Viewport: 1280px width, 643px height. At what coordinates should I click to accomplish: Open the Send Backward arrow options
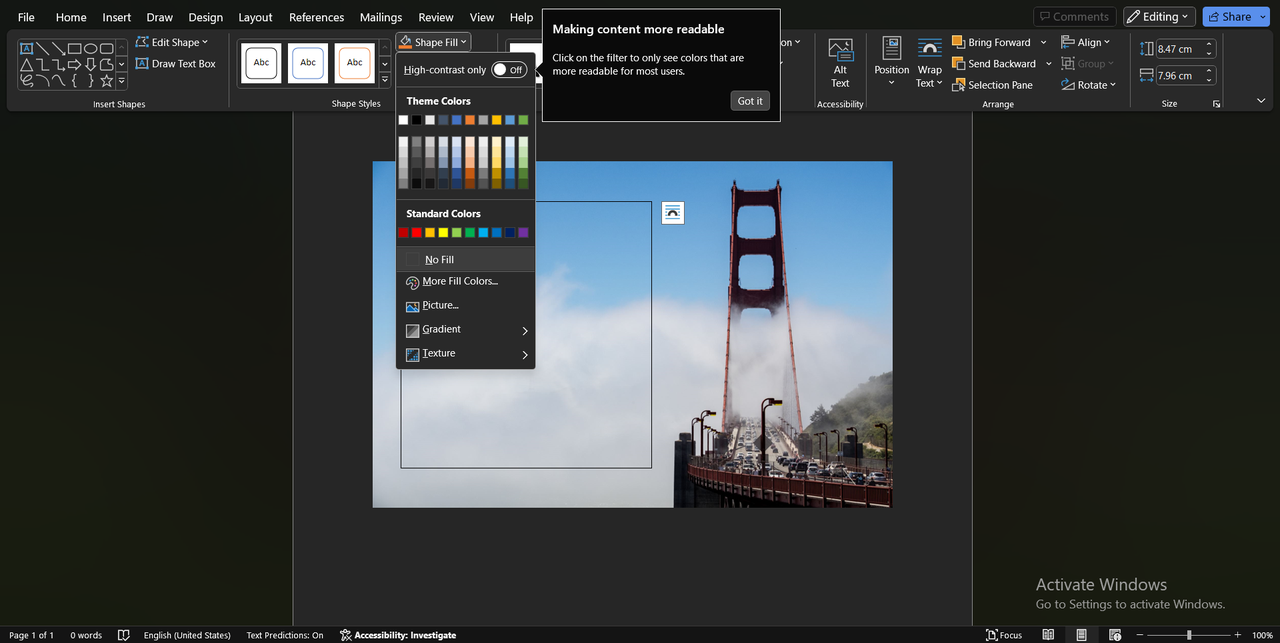[x=1048, y=64]
